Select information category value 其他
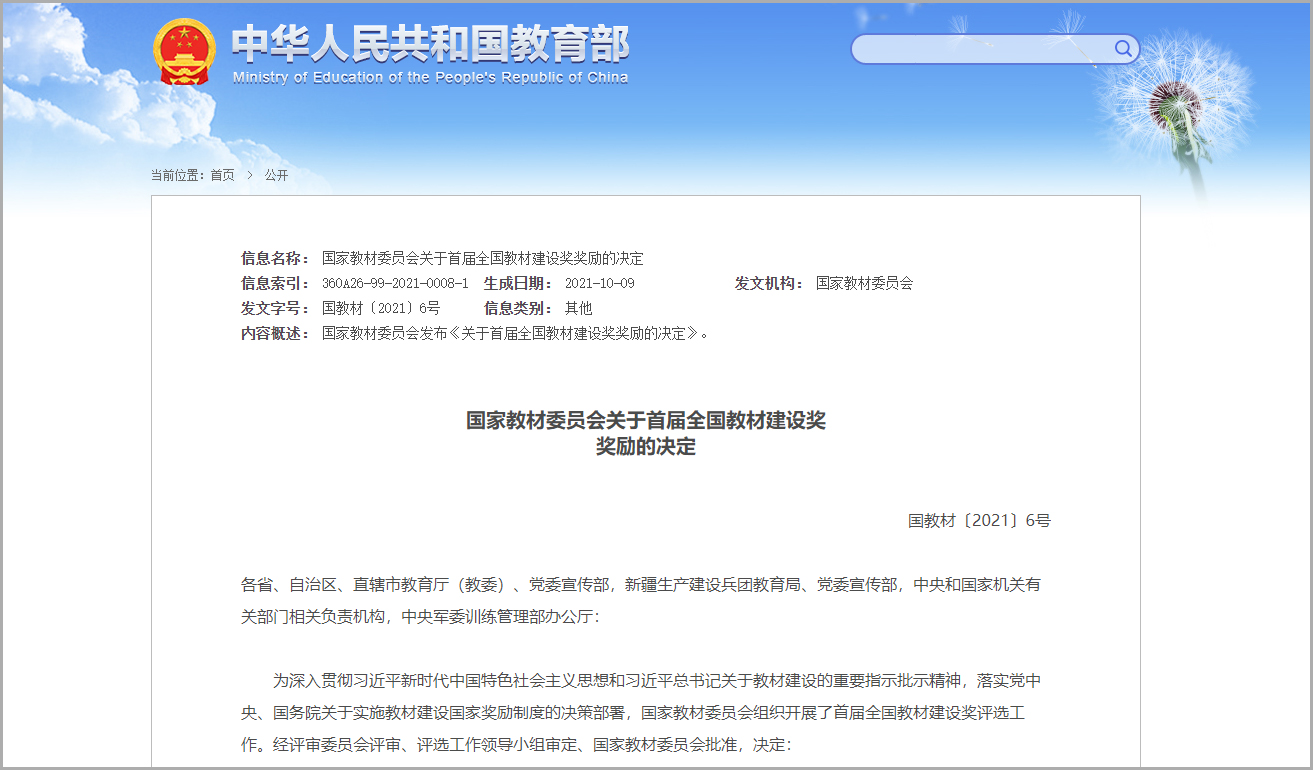The height and width of the screenshot is (770, 1313). pyautogui.click(x=579, y=308)
